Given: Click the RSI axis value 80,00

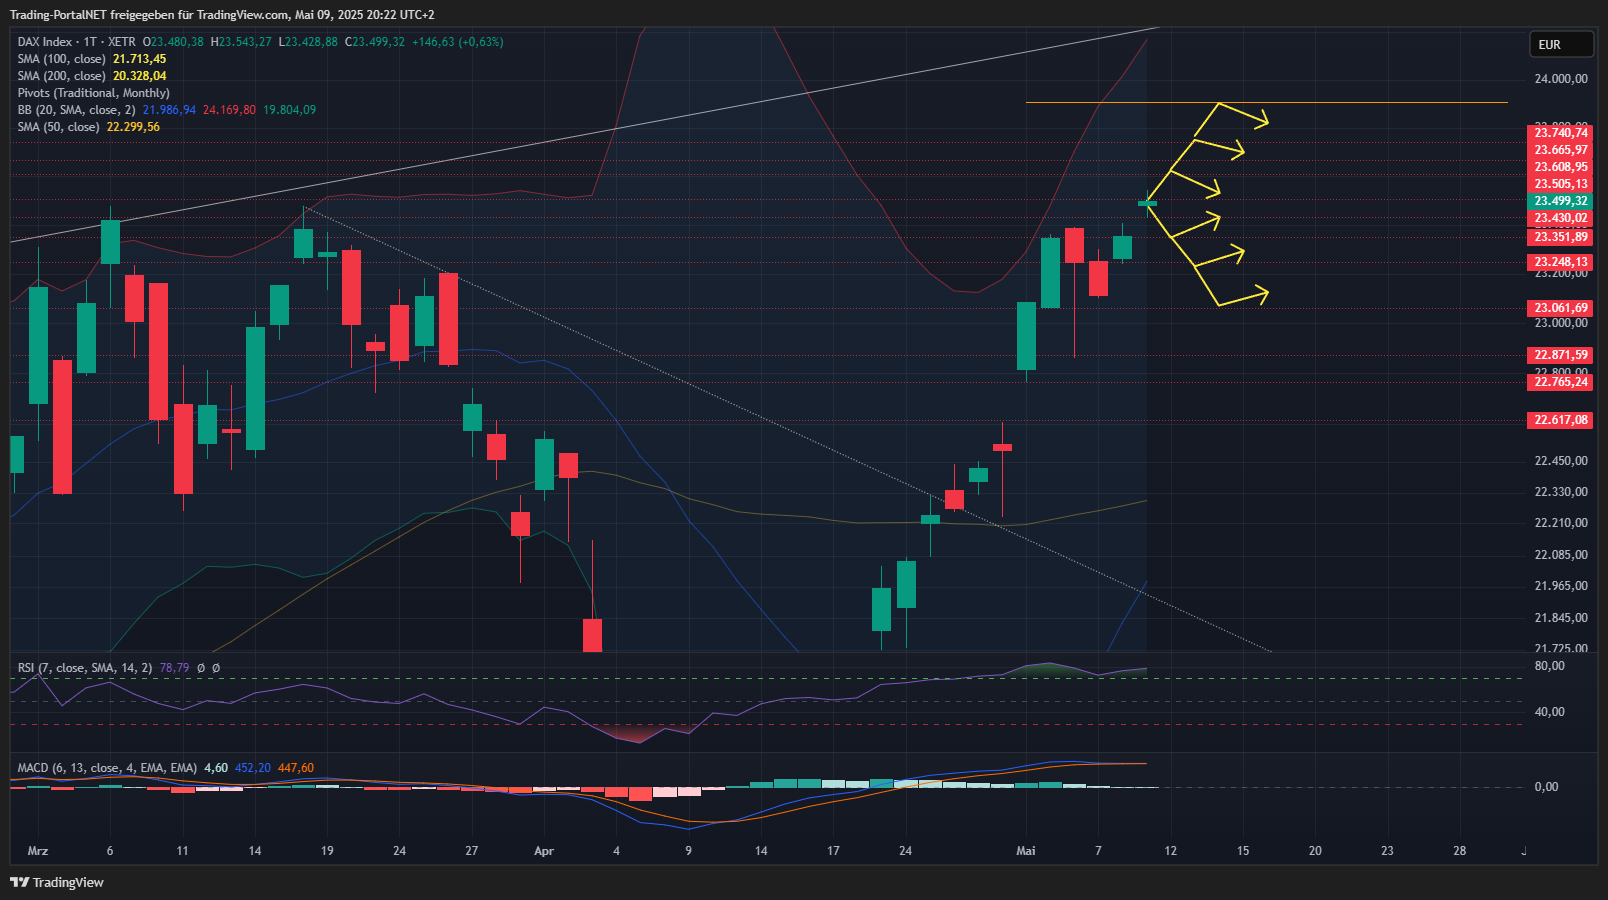Looking at the screenshot, I should tap(1549, 666).
